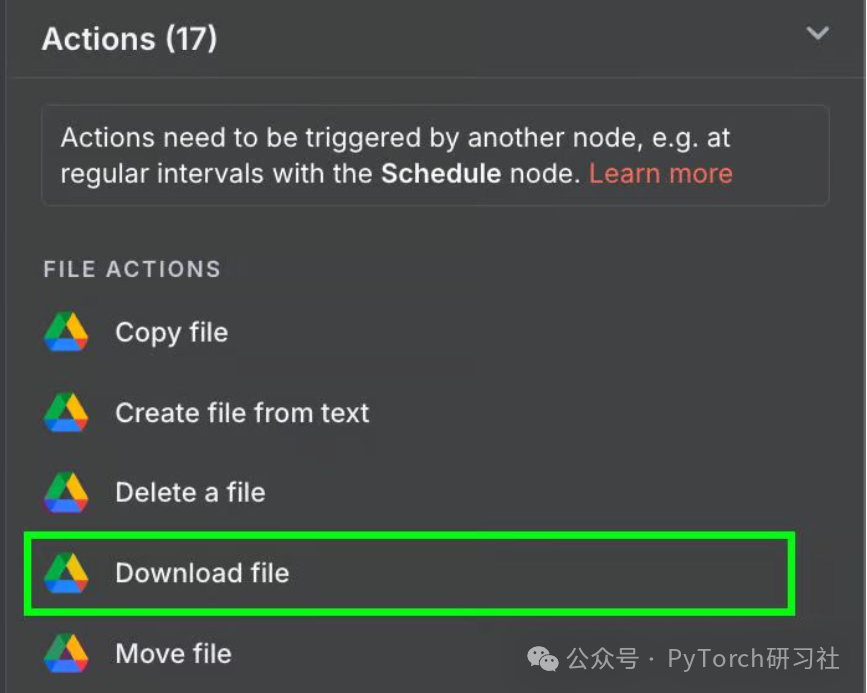This screenshot has height=693, width=867.
Task: Select the Move file action
Action: (x=174, y=654)
